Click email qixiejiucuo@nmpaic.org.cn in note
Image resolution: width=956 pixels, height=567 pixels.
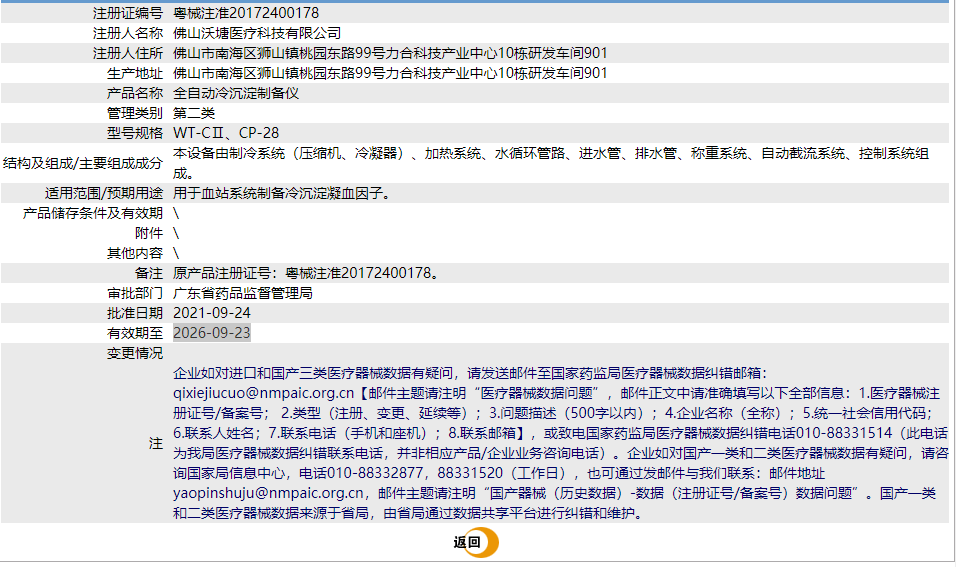point(263,393)
